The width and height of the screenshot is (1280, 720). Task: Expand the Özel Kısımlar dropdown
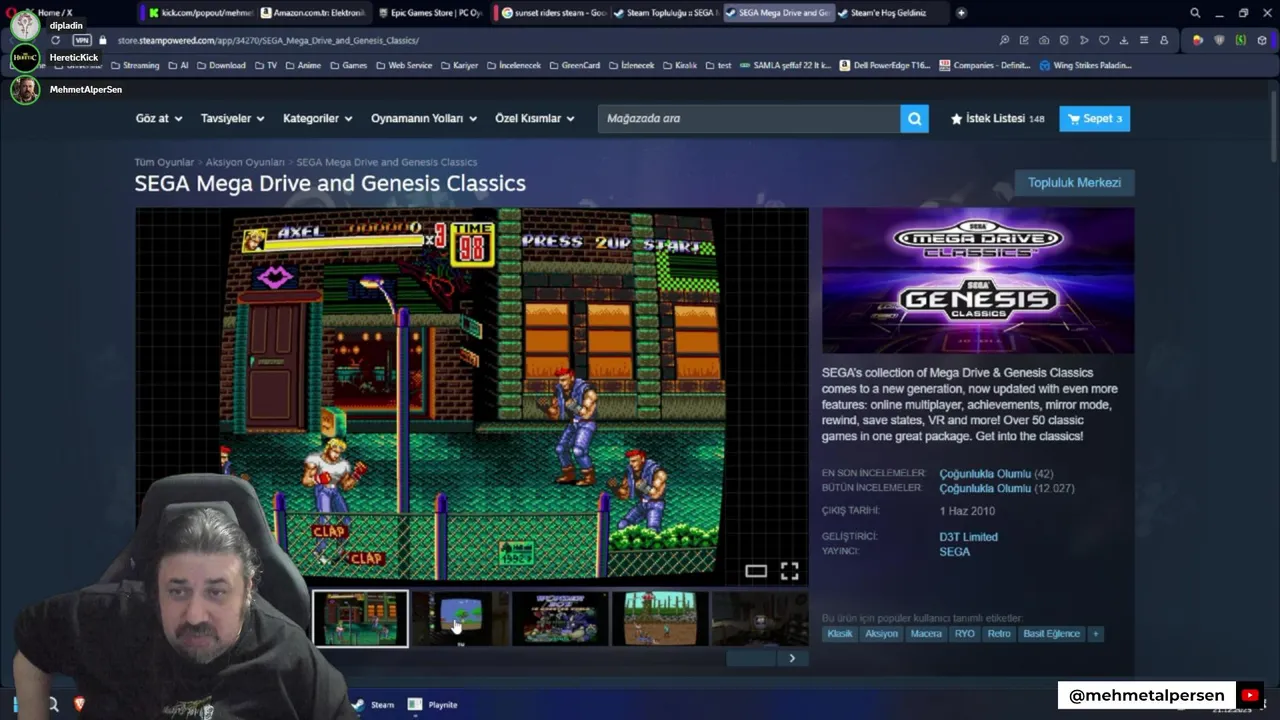click(534, 118)
